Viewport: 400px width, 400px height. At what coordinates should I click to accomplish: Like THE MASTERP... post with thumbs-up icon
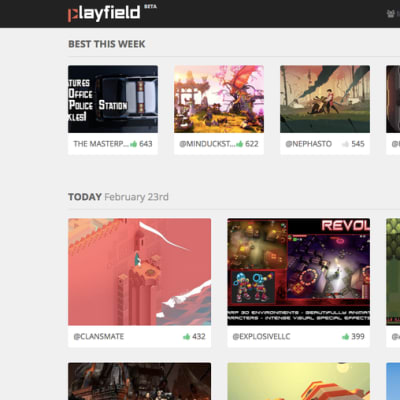pyautogui.click(x=133, y=144)
